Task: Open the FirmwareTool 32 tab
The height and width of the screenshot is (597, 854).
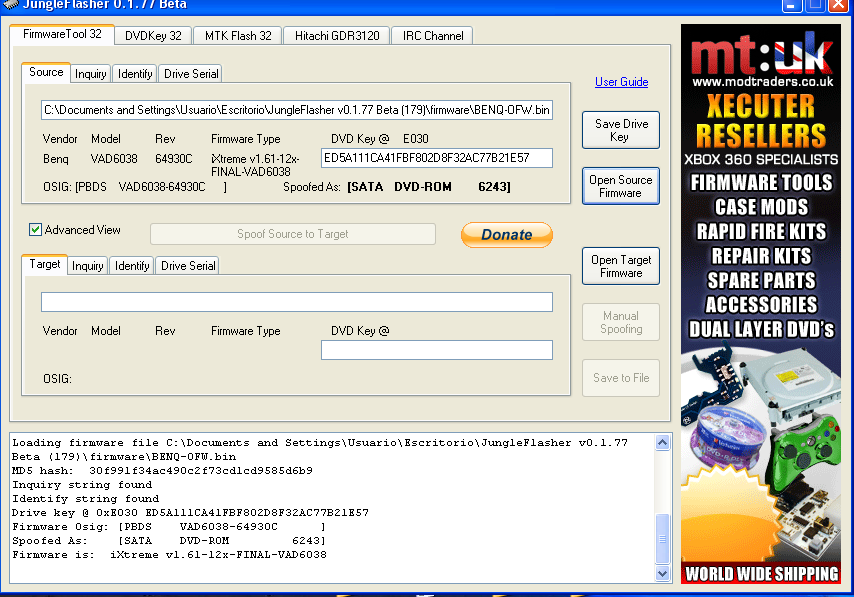Action: tap(62, 34)
